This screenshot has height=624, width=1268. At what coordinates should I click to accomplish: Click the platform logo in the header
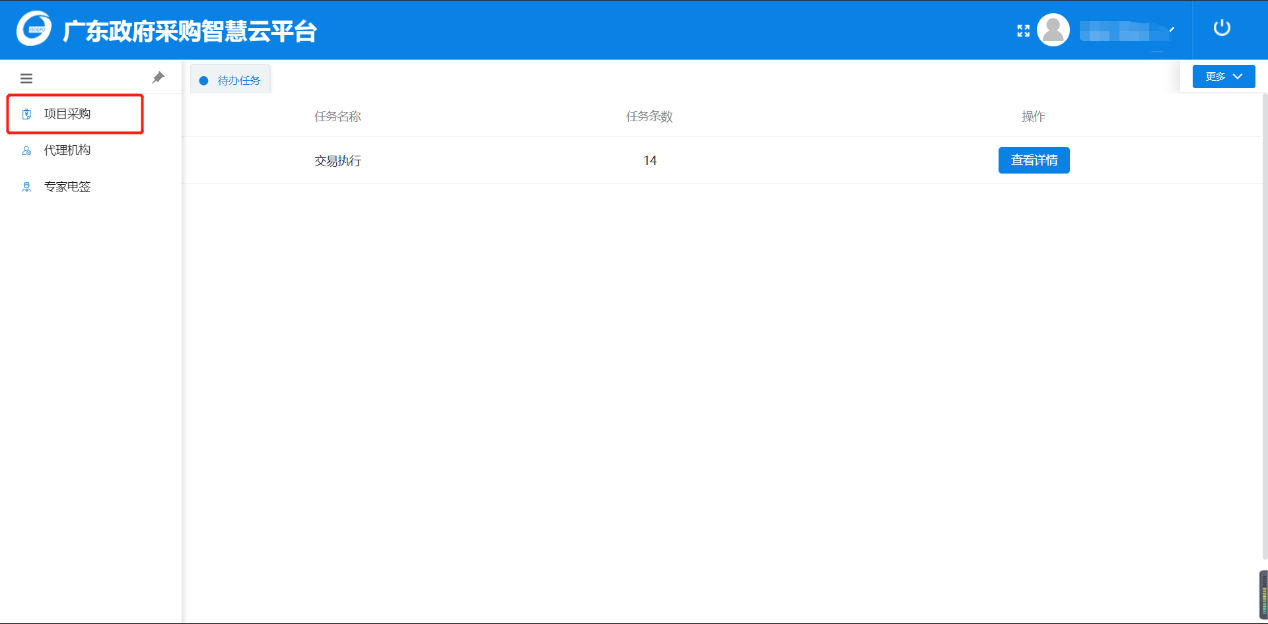[34, 29]
